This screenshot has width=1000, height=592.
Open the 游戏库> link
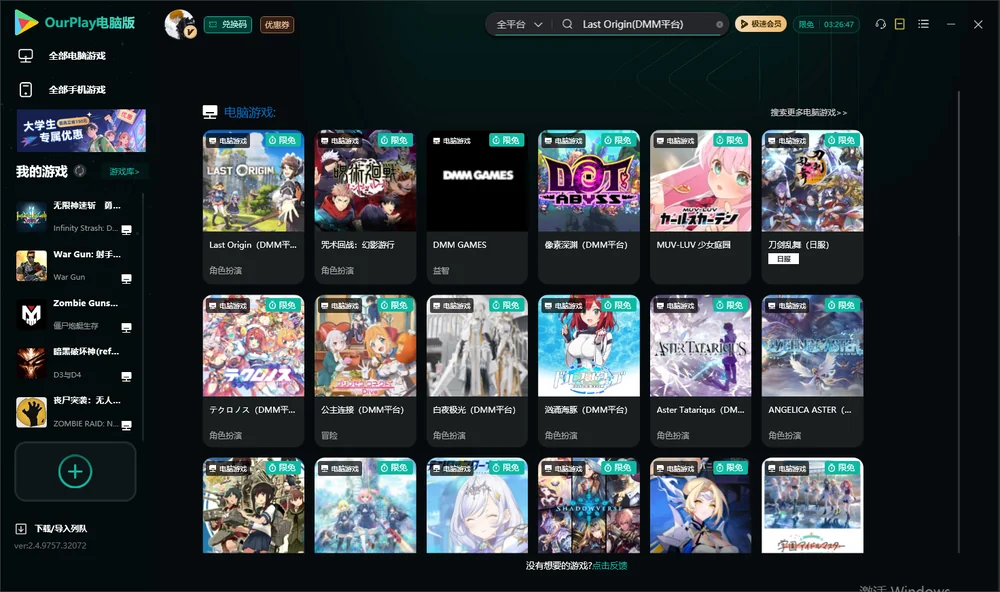click(124, 172)
